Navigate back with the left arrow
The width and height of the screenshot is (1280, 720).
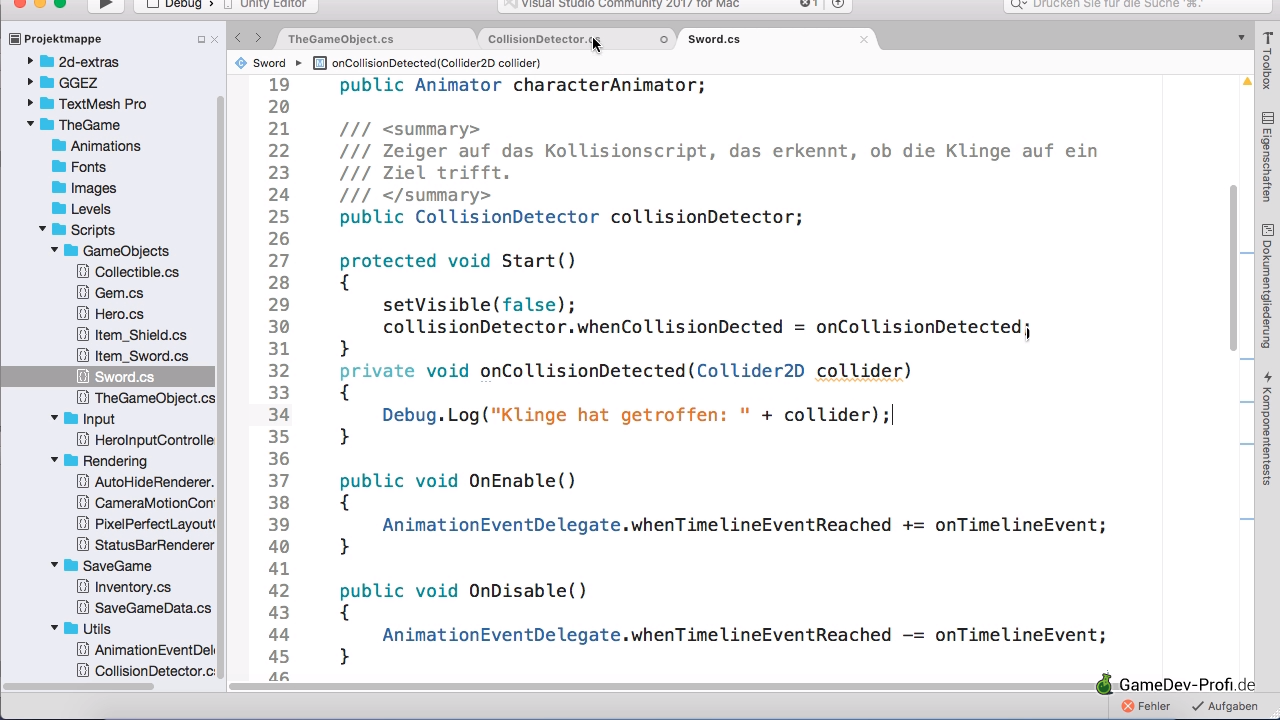pos(238,38)
